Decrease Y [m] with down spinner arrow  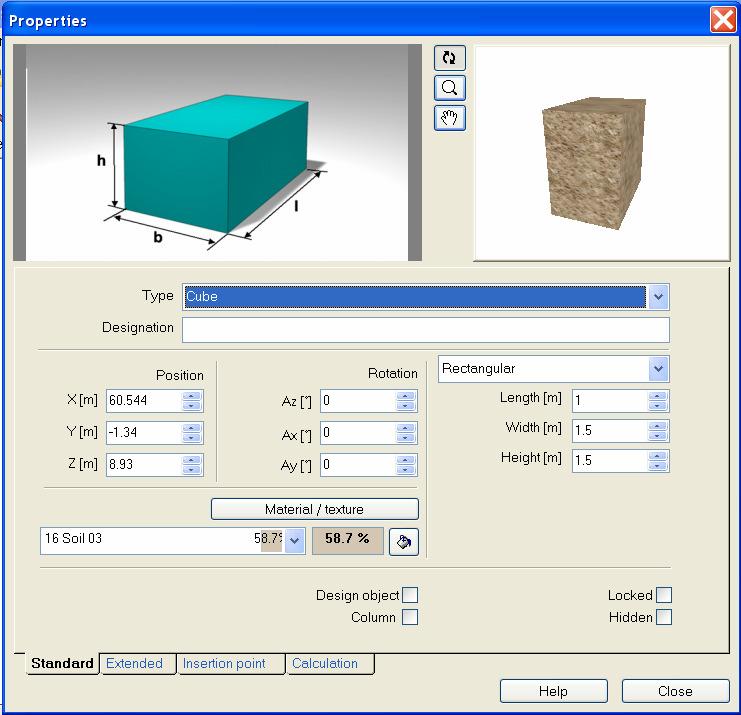click(x=192, y=438)
